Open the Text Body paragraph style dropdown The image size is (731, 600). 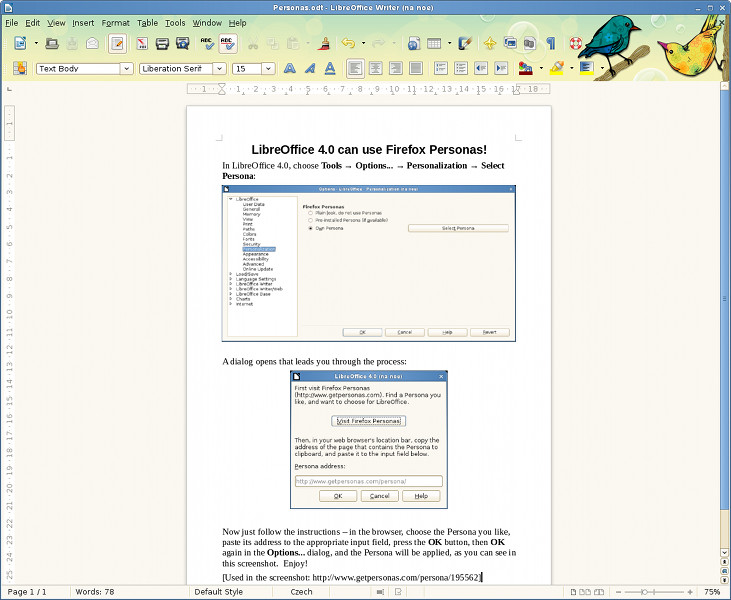(126, 69)
